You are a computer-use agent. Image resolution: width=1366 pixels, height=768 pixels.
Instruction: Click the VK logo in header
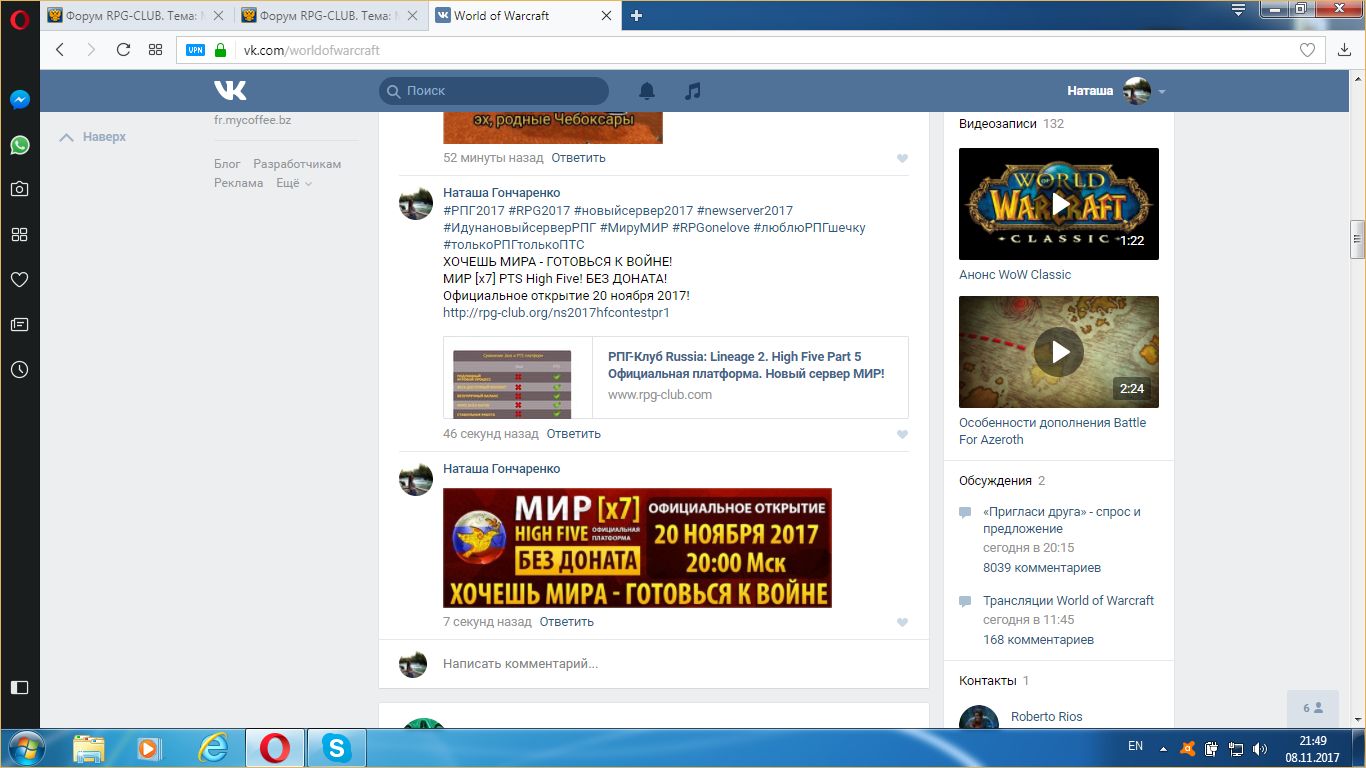[x=230, y=91]
